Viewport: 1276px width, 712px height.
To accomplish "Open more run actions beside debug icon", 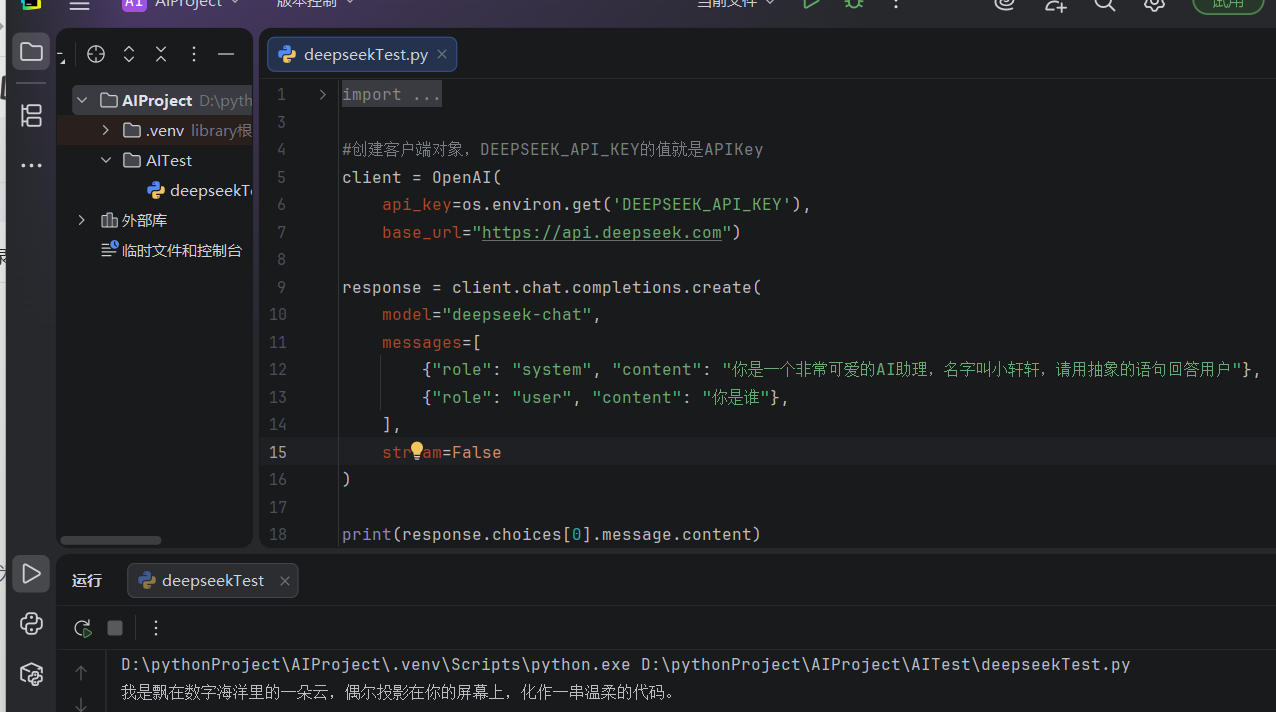I will coord(896,5).
